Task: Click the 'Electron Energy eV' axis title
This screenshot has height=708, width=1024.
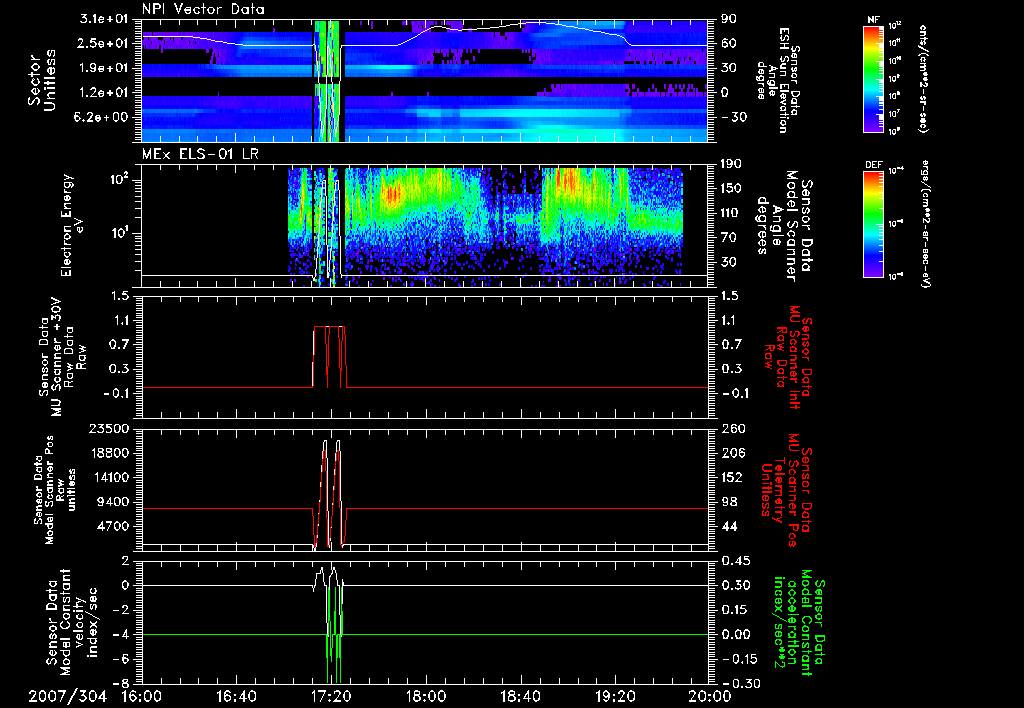Action: [x=72, y=225]
